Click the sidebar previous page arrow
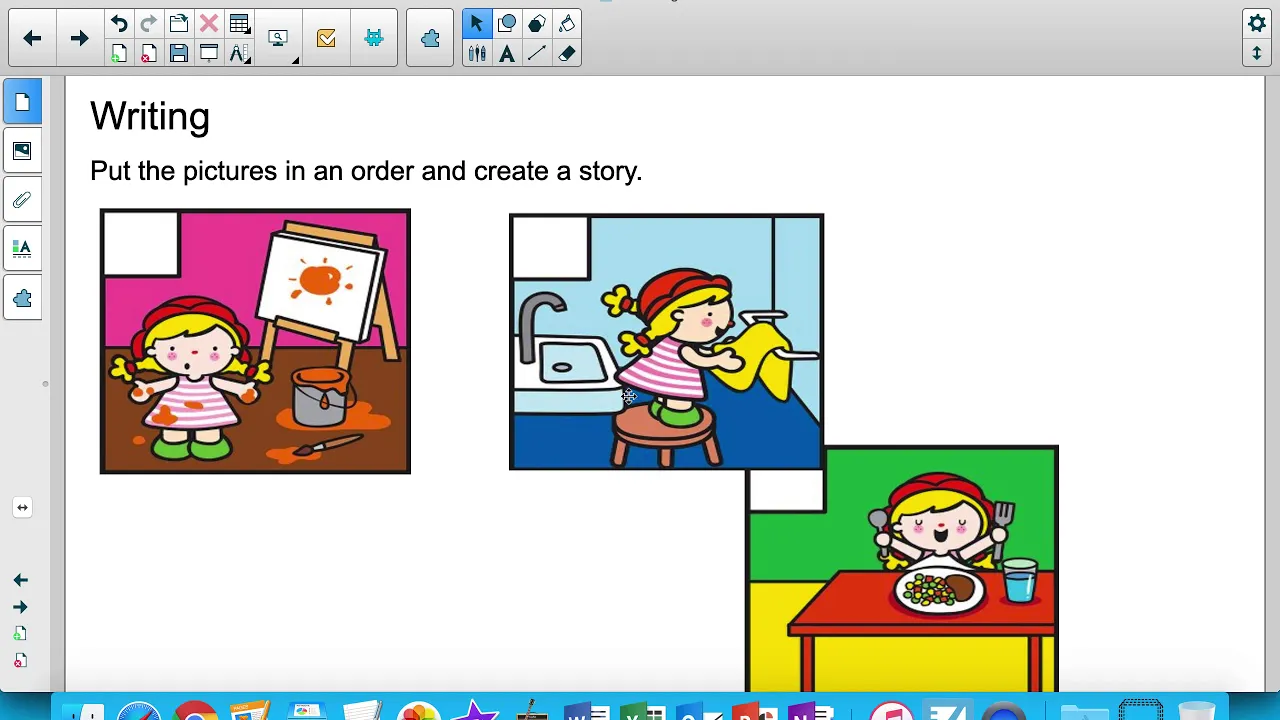This screenshot has width=1280, height=720. point(20,580)
